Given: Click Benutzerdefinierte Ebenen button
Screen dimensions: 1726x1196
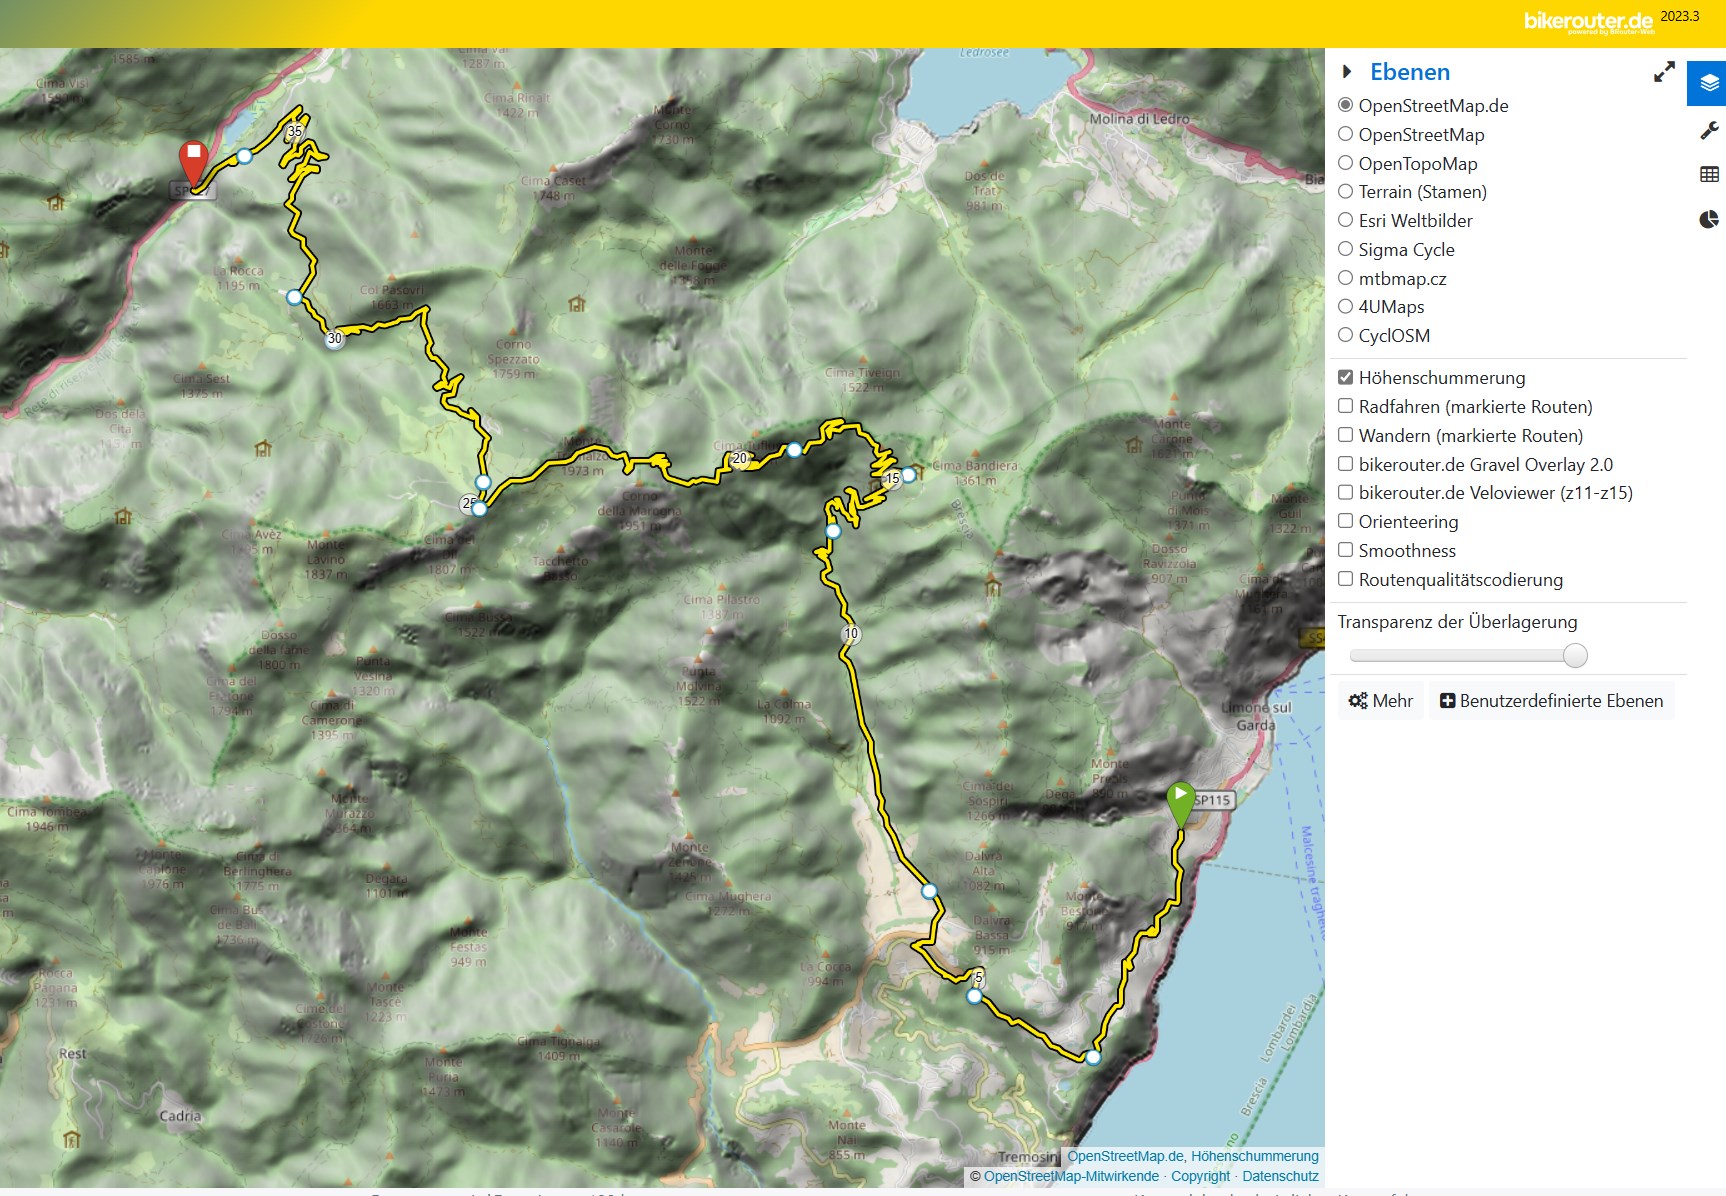Looking at the screenshot, I should 1551,701.
